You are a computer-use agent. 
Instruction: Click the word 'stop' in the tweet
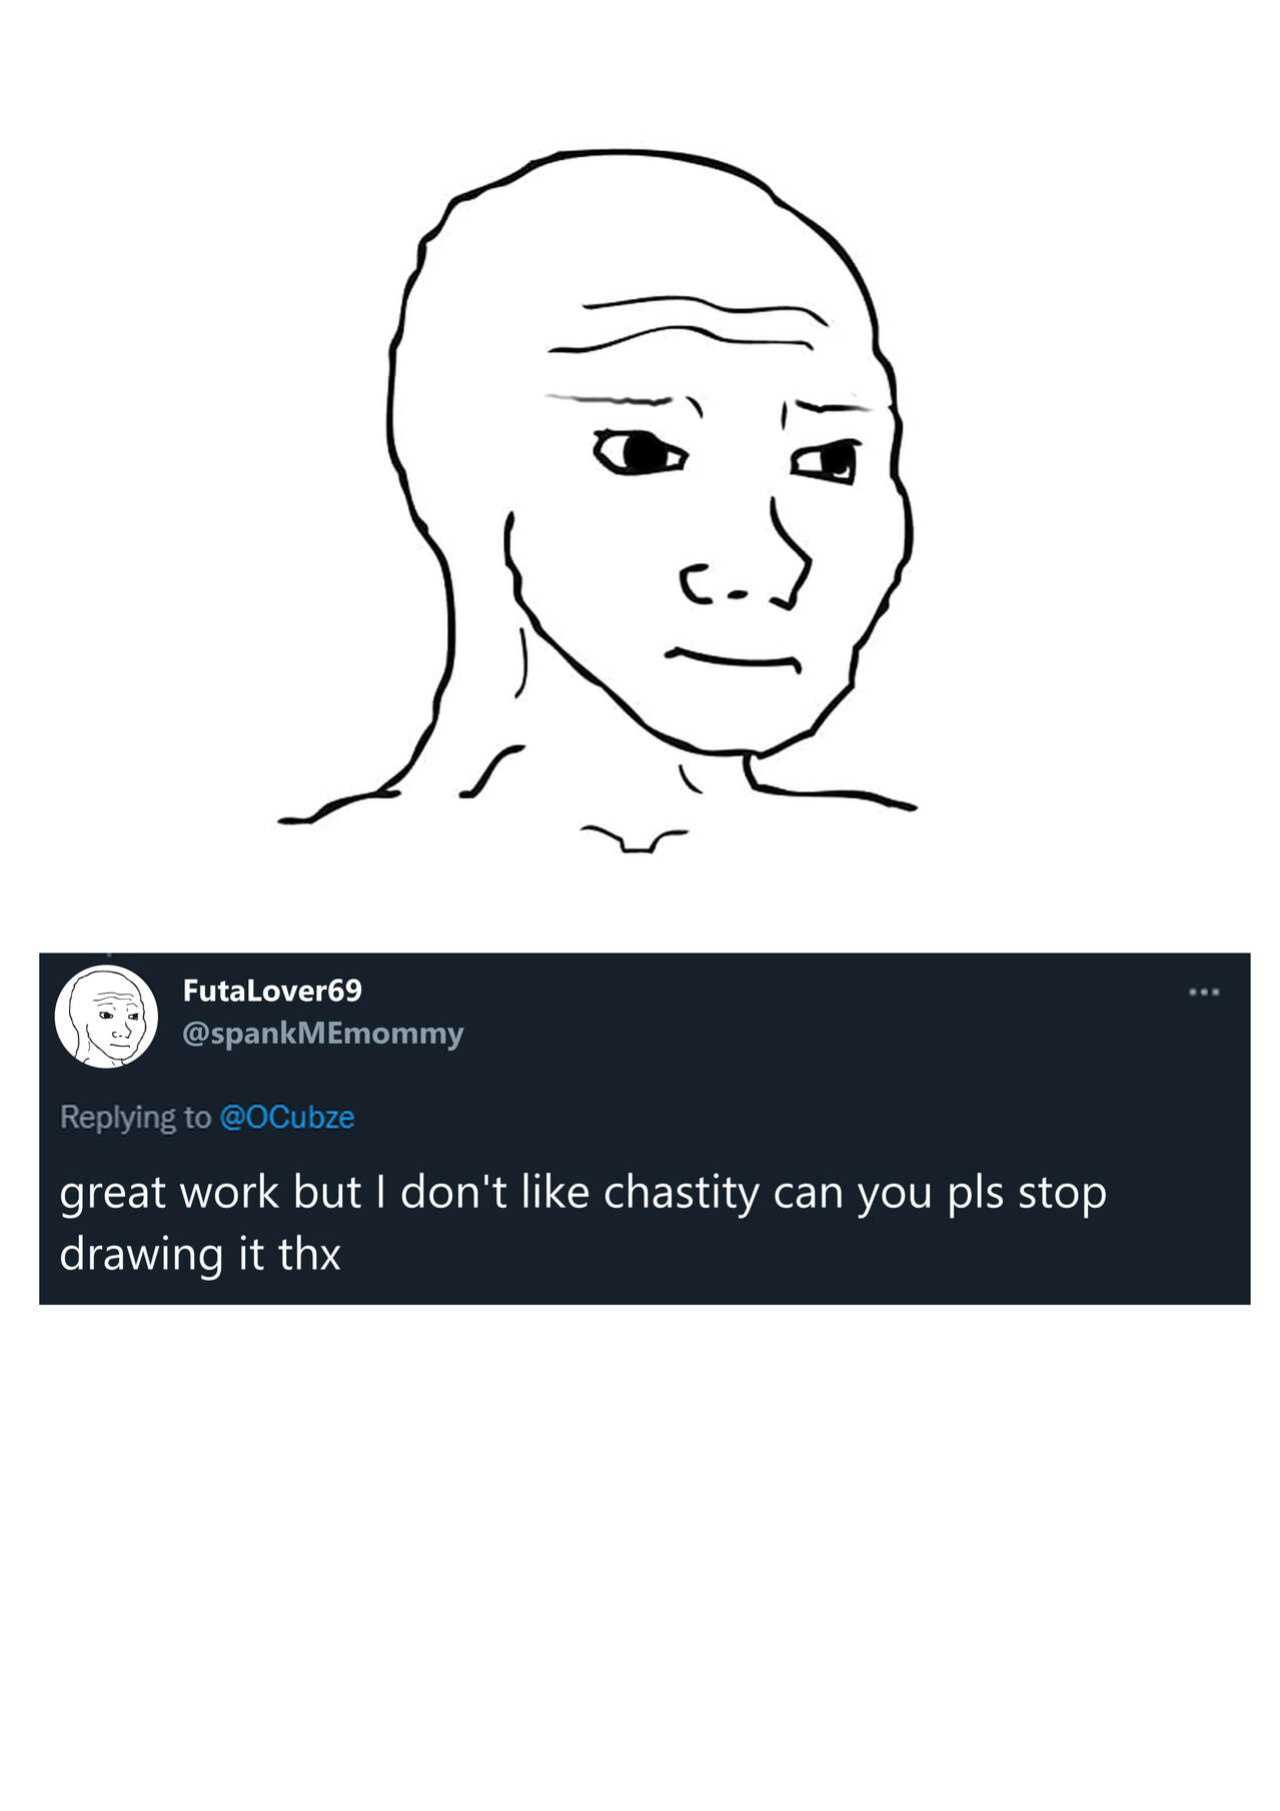point(1062,1193)
